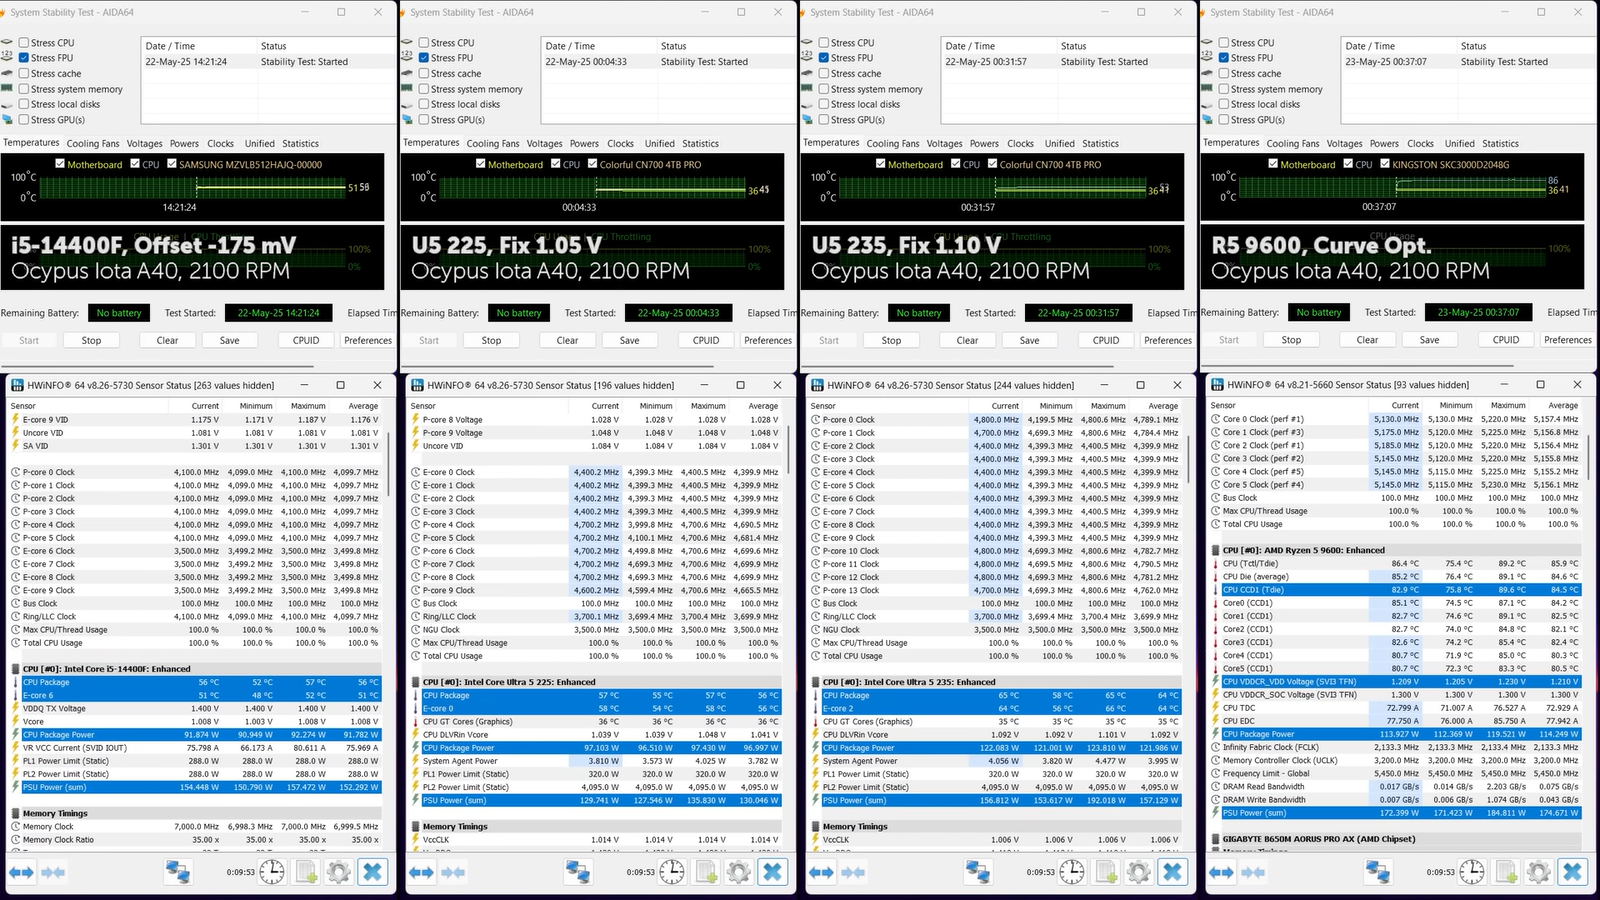Untick the SAMSUNG MZVLB512HAJQ graph checkbox
The width and height of the screenshot is (1600, 900).
click(172, 164)
